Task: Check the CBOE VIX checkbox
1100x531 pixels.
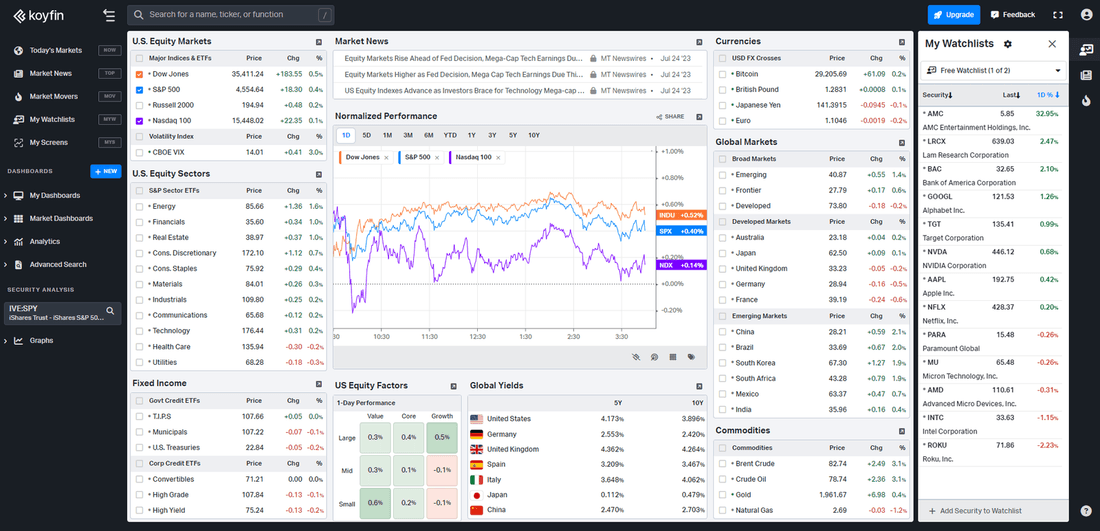Action: coord(140,152)
